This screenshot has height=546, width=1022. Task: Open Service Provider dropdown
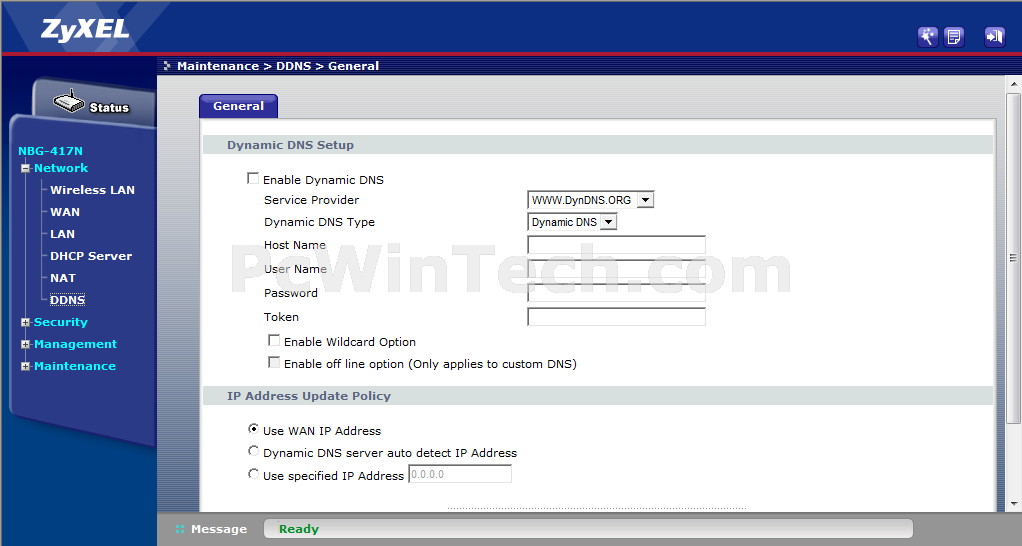click(591, 200)
